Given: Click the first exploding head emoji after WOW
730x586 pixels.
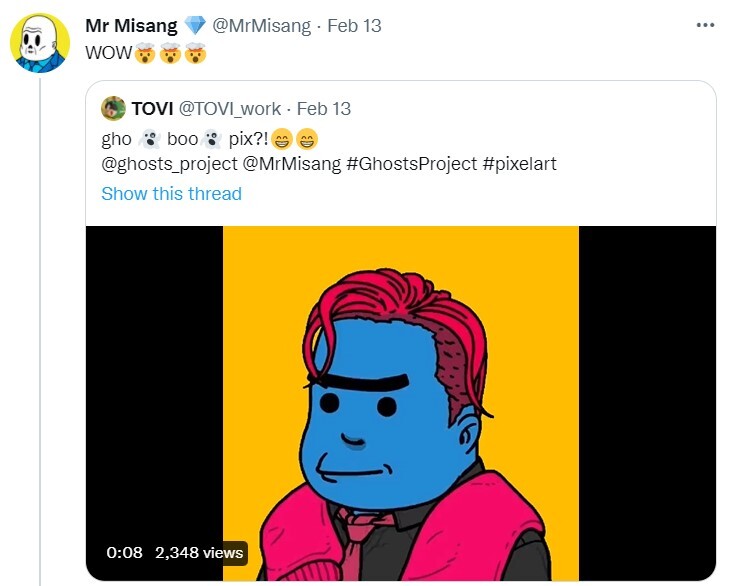Looking at the screenshot, I should click(x=147, y=52).
